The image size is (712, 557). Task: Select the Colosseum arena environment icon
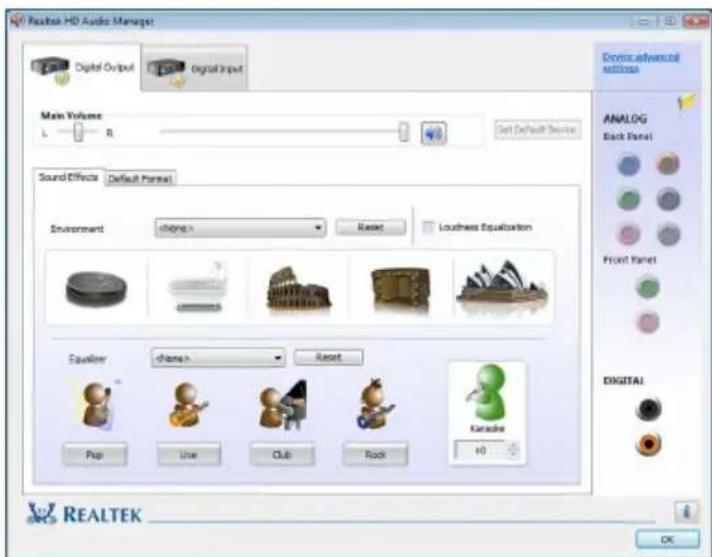pos(299,288)
